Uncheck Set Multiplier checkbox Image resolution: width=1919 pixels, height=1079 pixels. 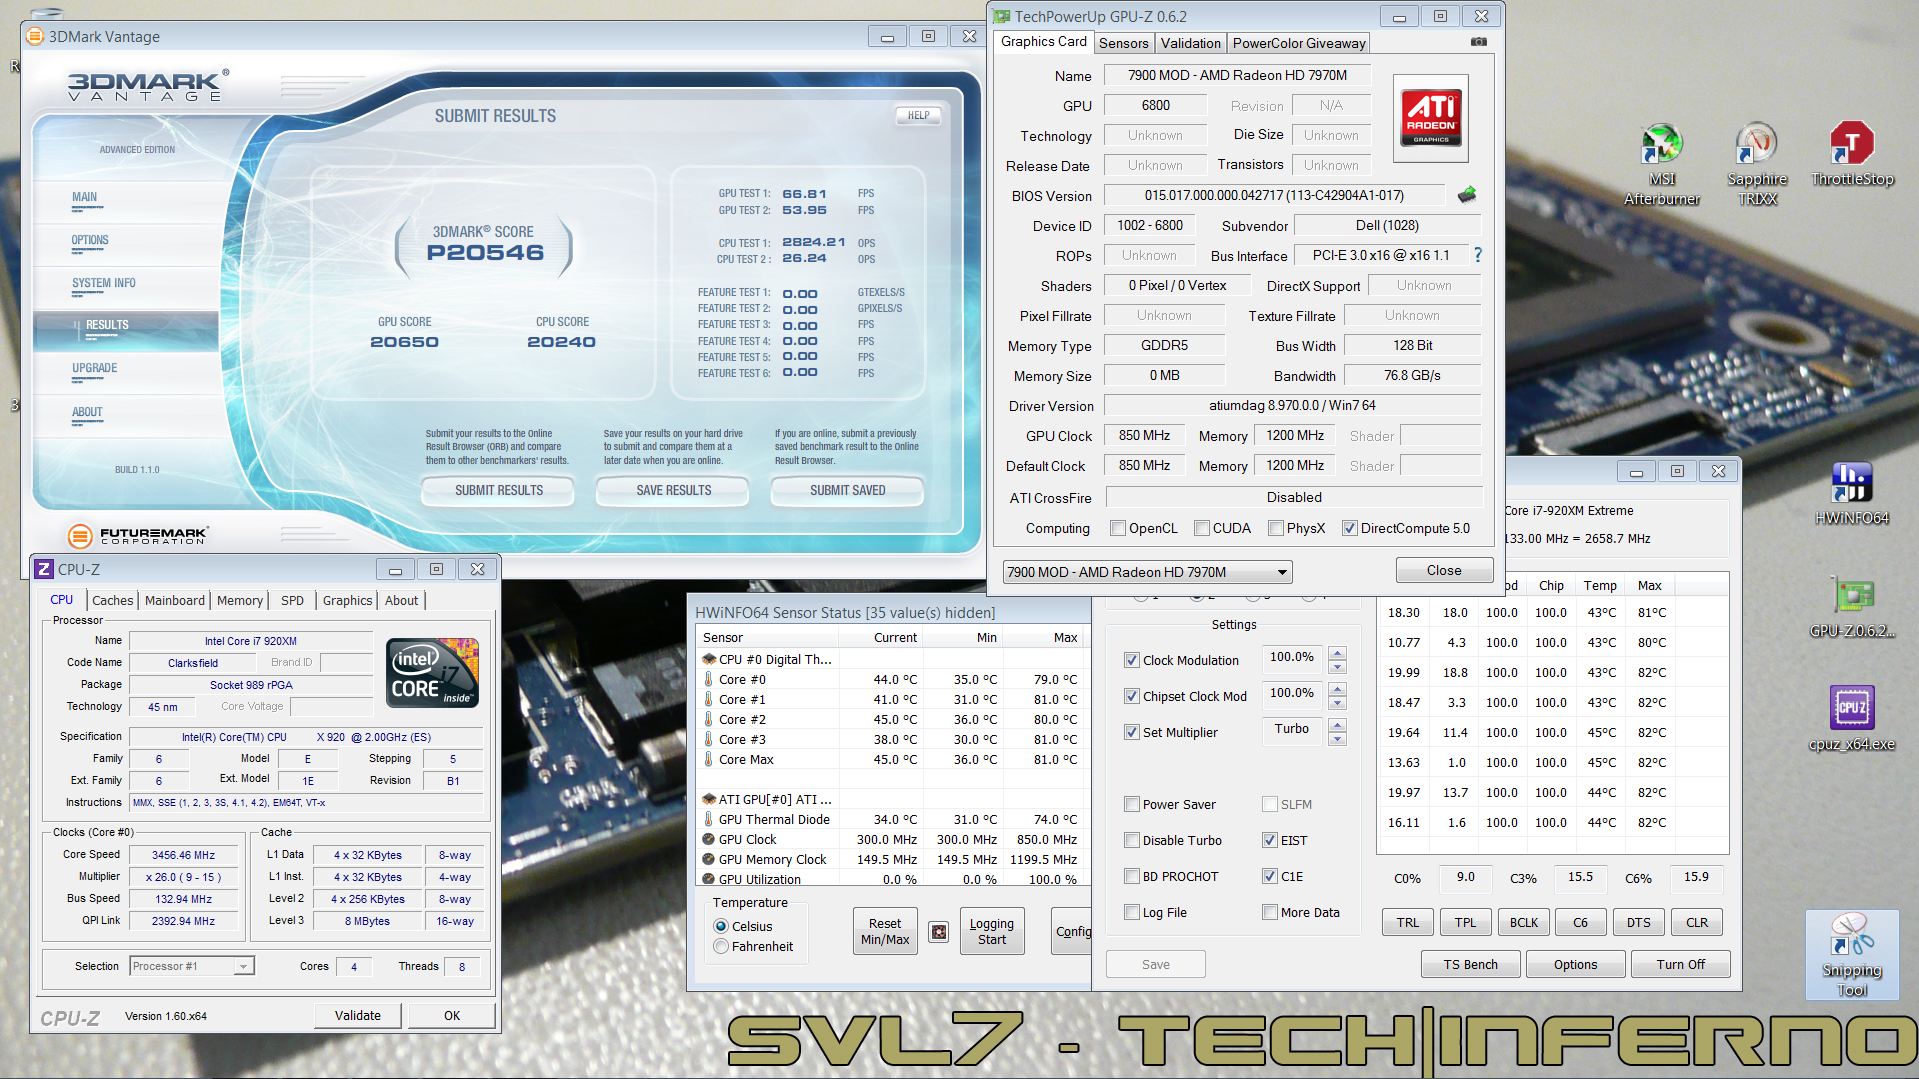(1132, 732)
